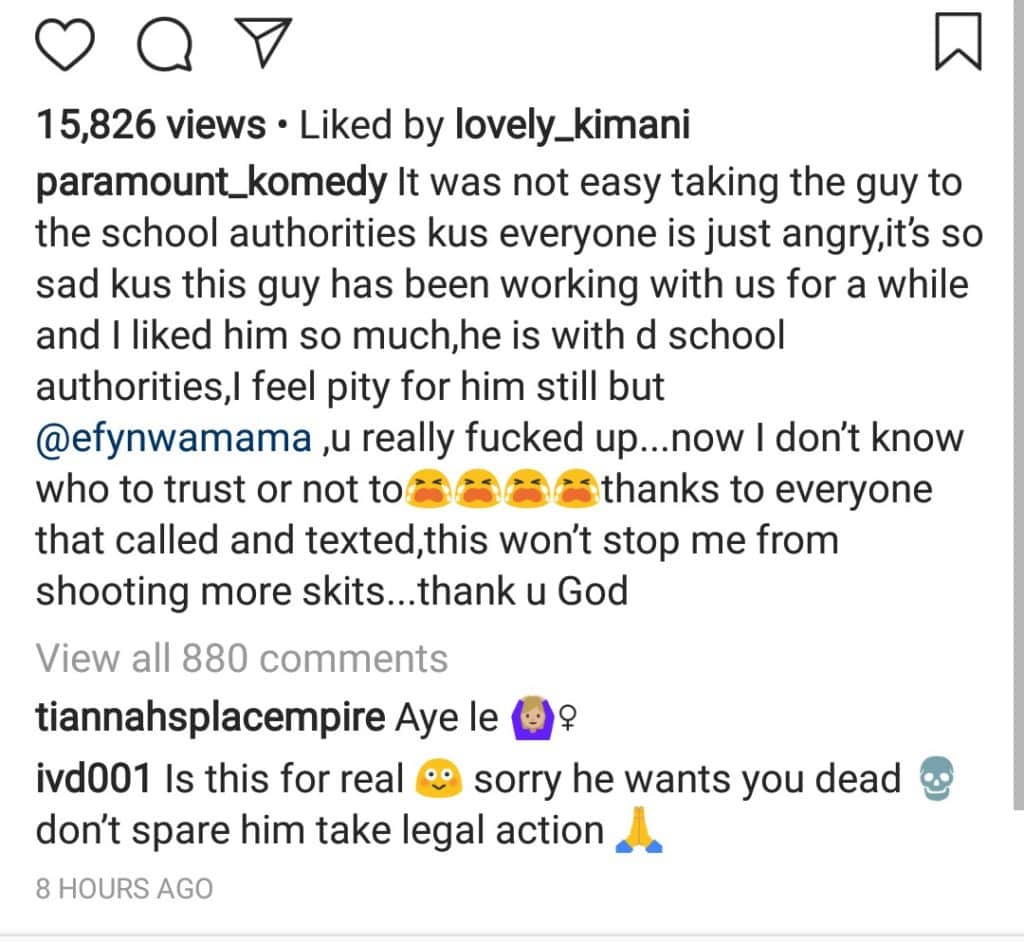Image resolution: width=1024 pixels, height=942 pixels.
Task: Open the @efynwamama mention
Action: pyautogui.click(x=170, y=438)
